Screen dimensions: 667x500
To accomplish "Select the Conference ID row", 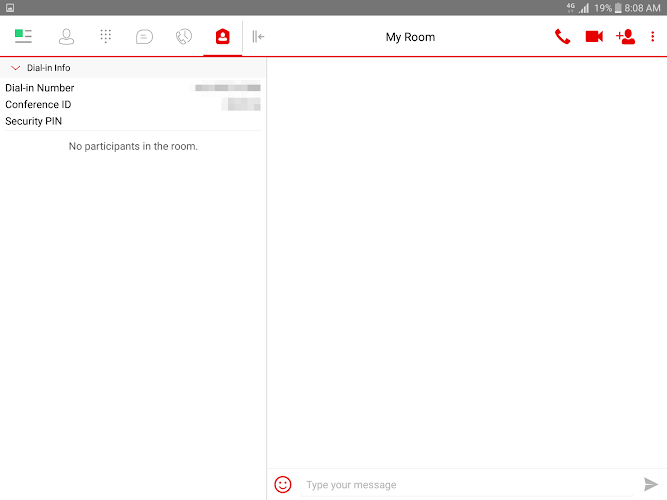I will (x=133, y=104).
